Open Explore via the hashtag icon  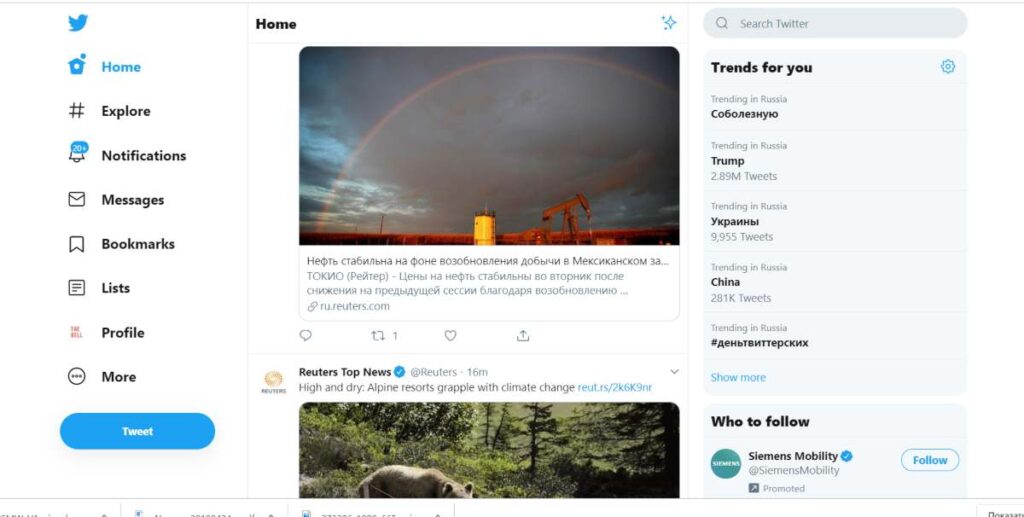point(77,111)
